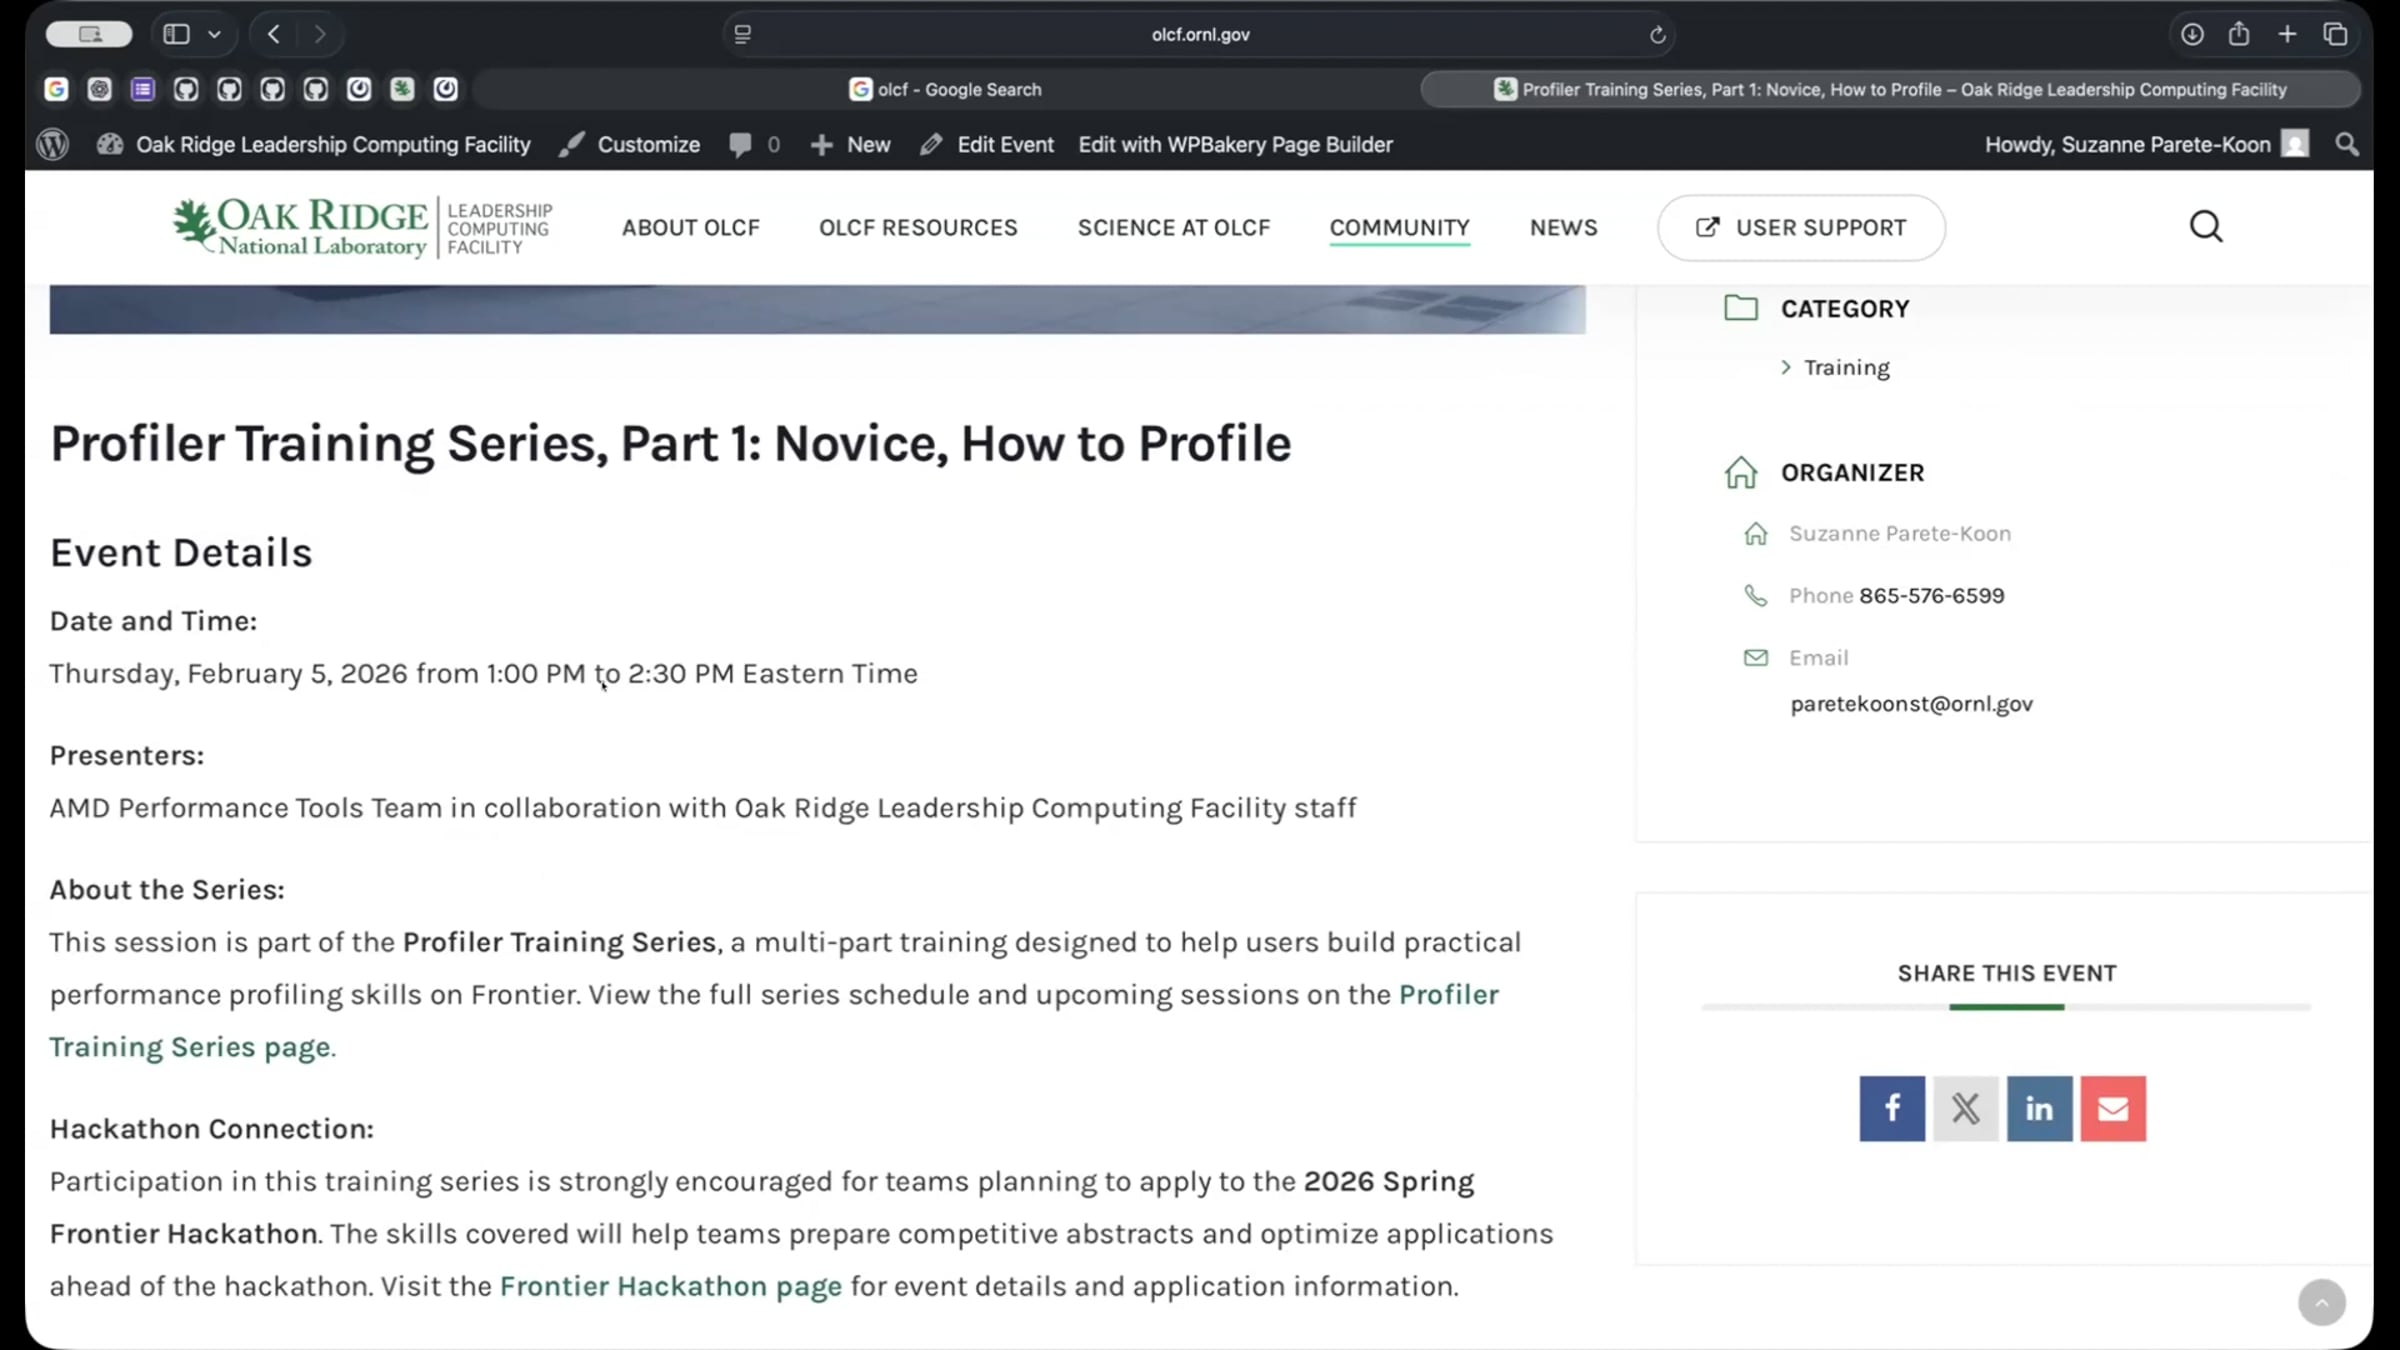Click the USER SUPPORT button

point(1801,227)
